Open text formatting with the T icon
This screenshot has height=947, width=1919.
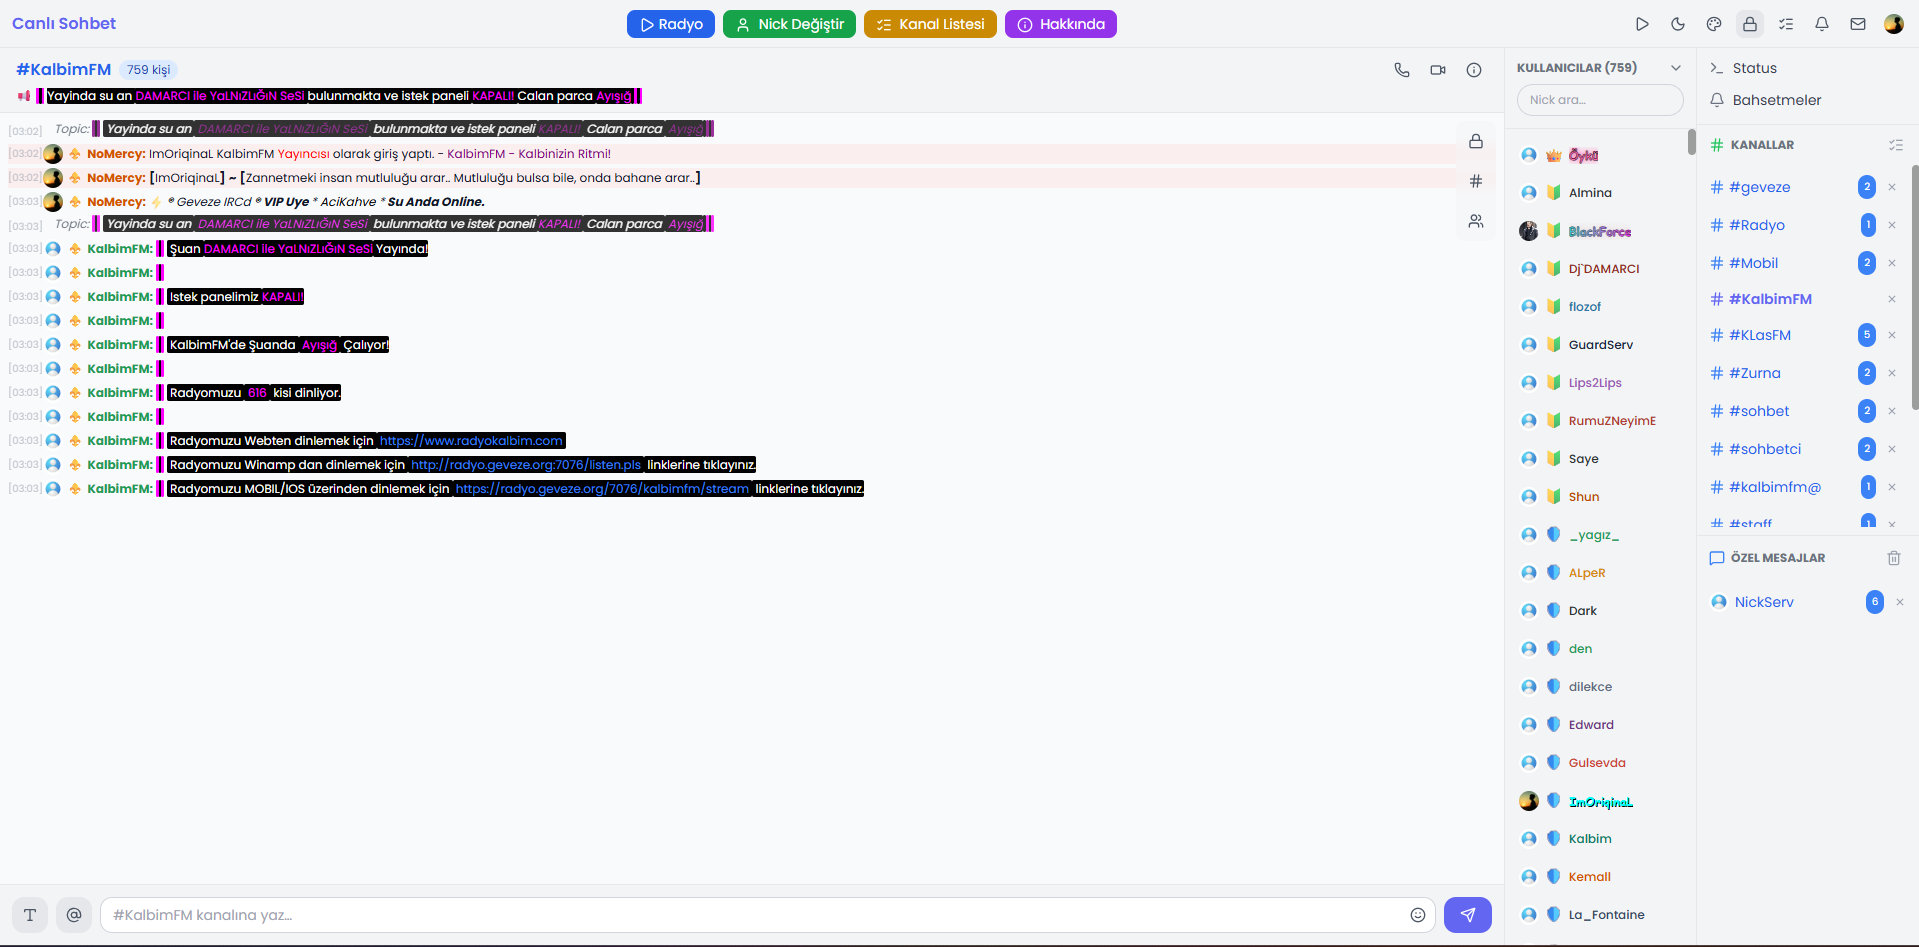point(29,914)
